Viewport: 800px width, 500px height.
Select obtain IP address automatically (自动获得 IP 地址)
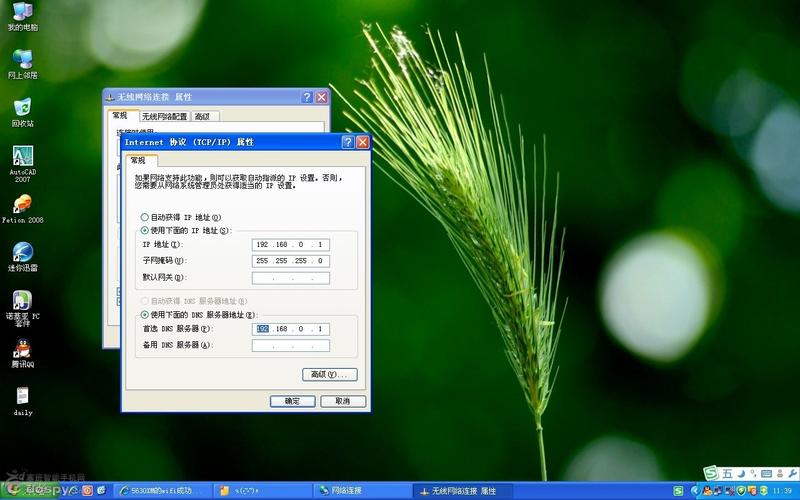145,217
